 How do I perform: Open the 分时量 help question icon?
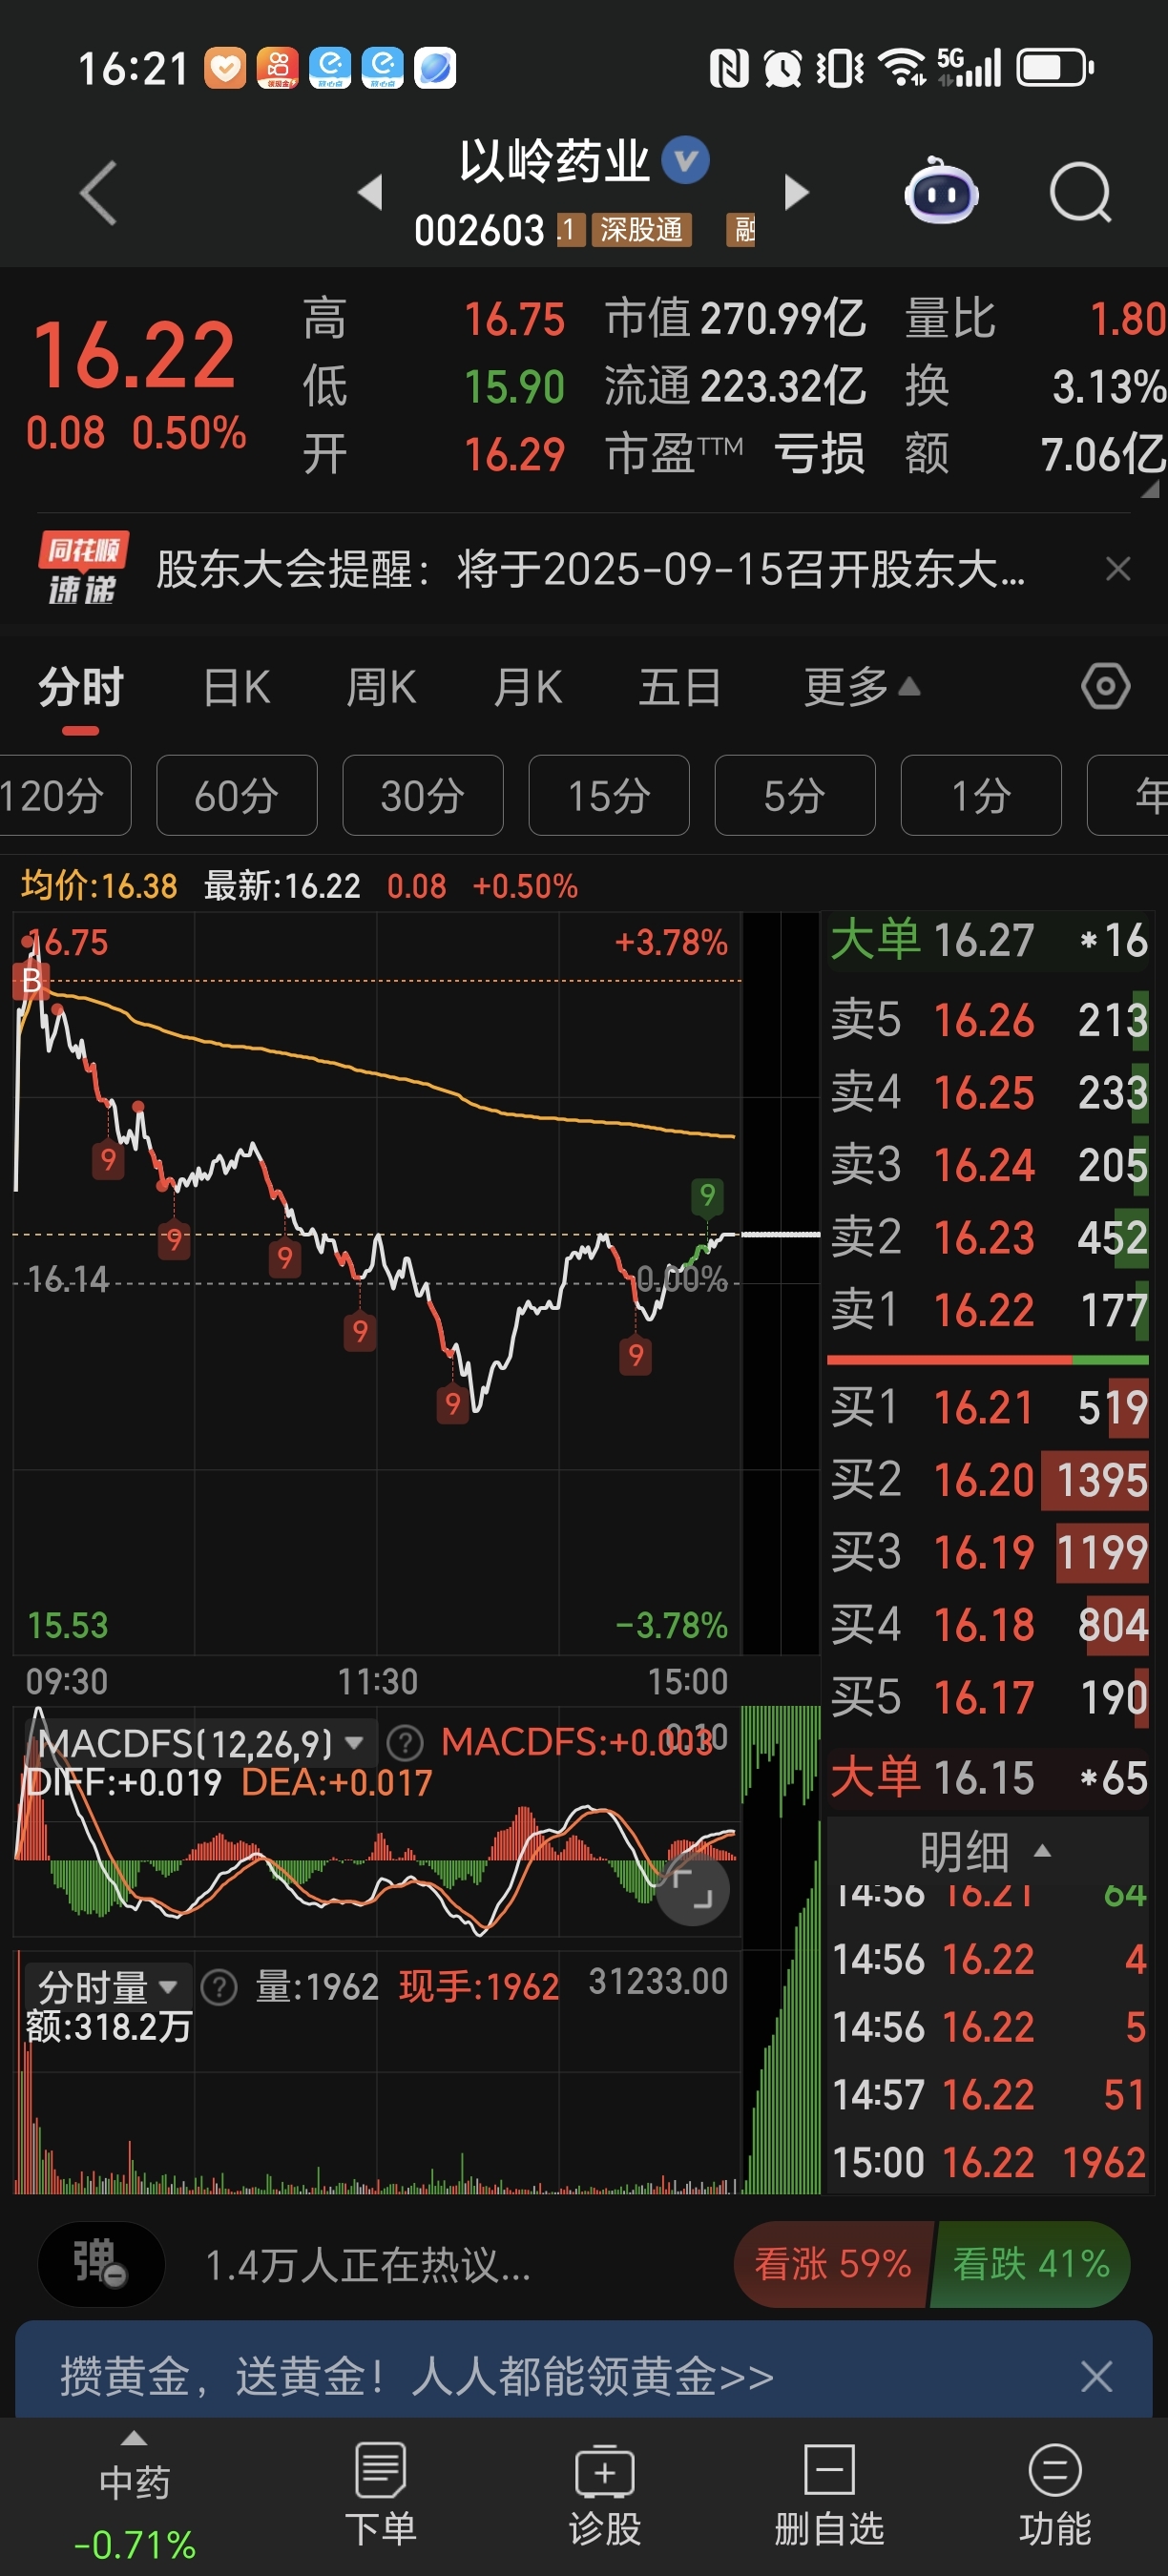(x=219, y=1987)
